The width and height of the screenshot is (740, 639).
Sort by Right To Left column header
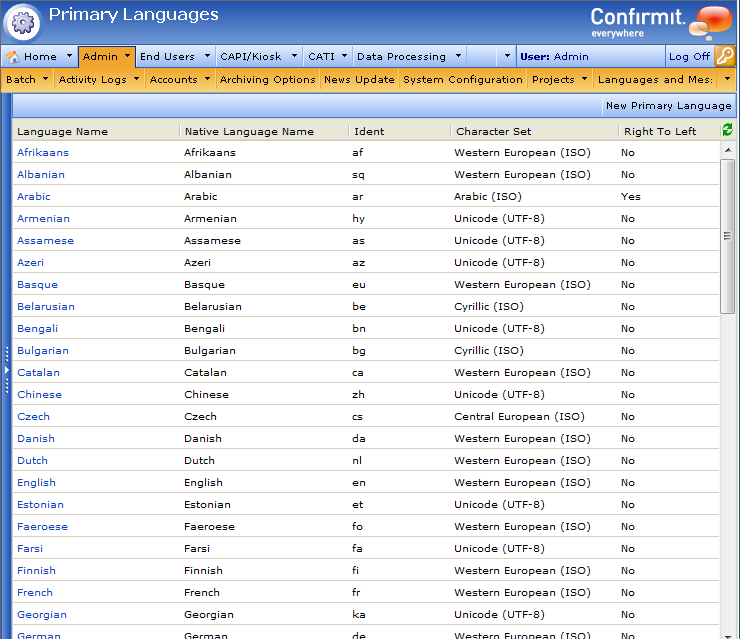[x=660, y=132]
